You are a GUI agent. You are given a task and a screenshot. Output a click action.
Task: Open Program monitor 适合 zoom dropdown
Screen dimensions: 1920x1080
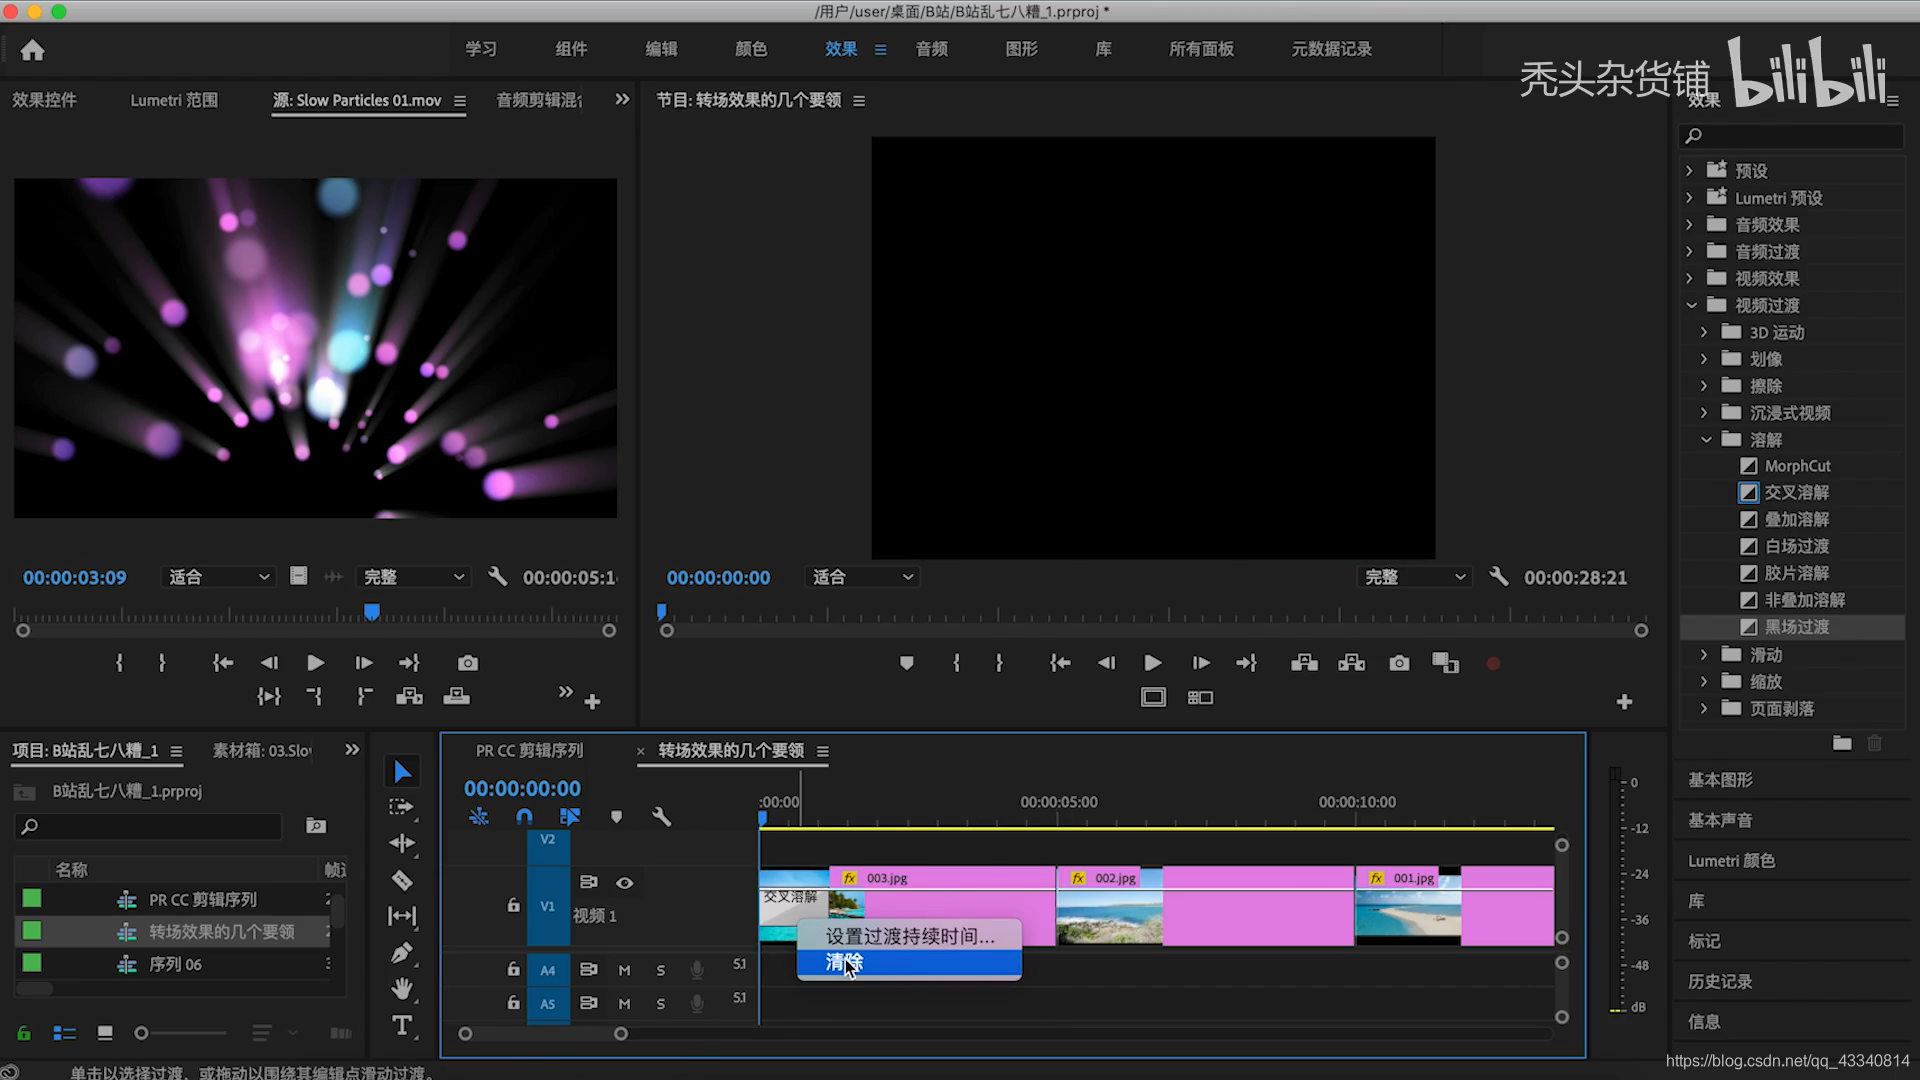point(863,577)
